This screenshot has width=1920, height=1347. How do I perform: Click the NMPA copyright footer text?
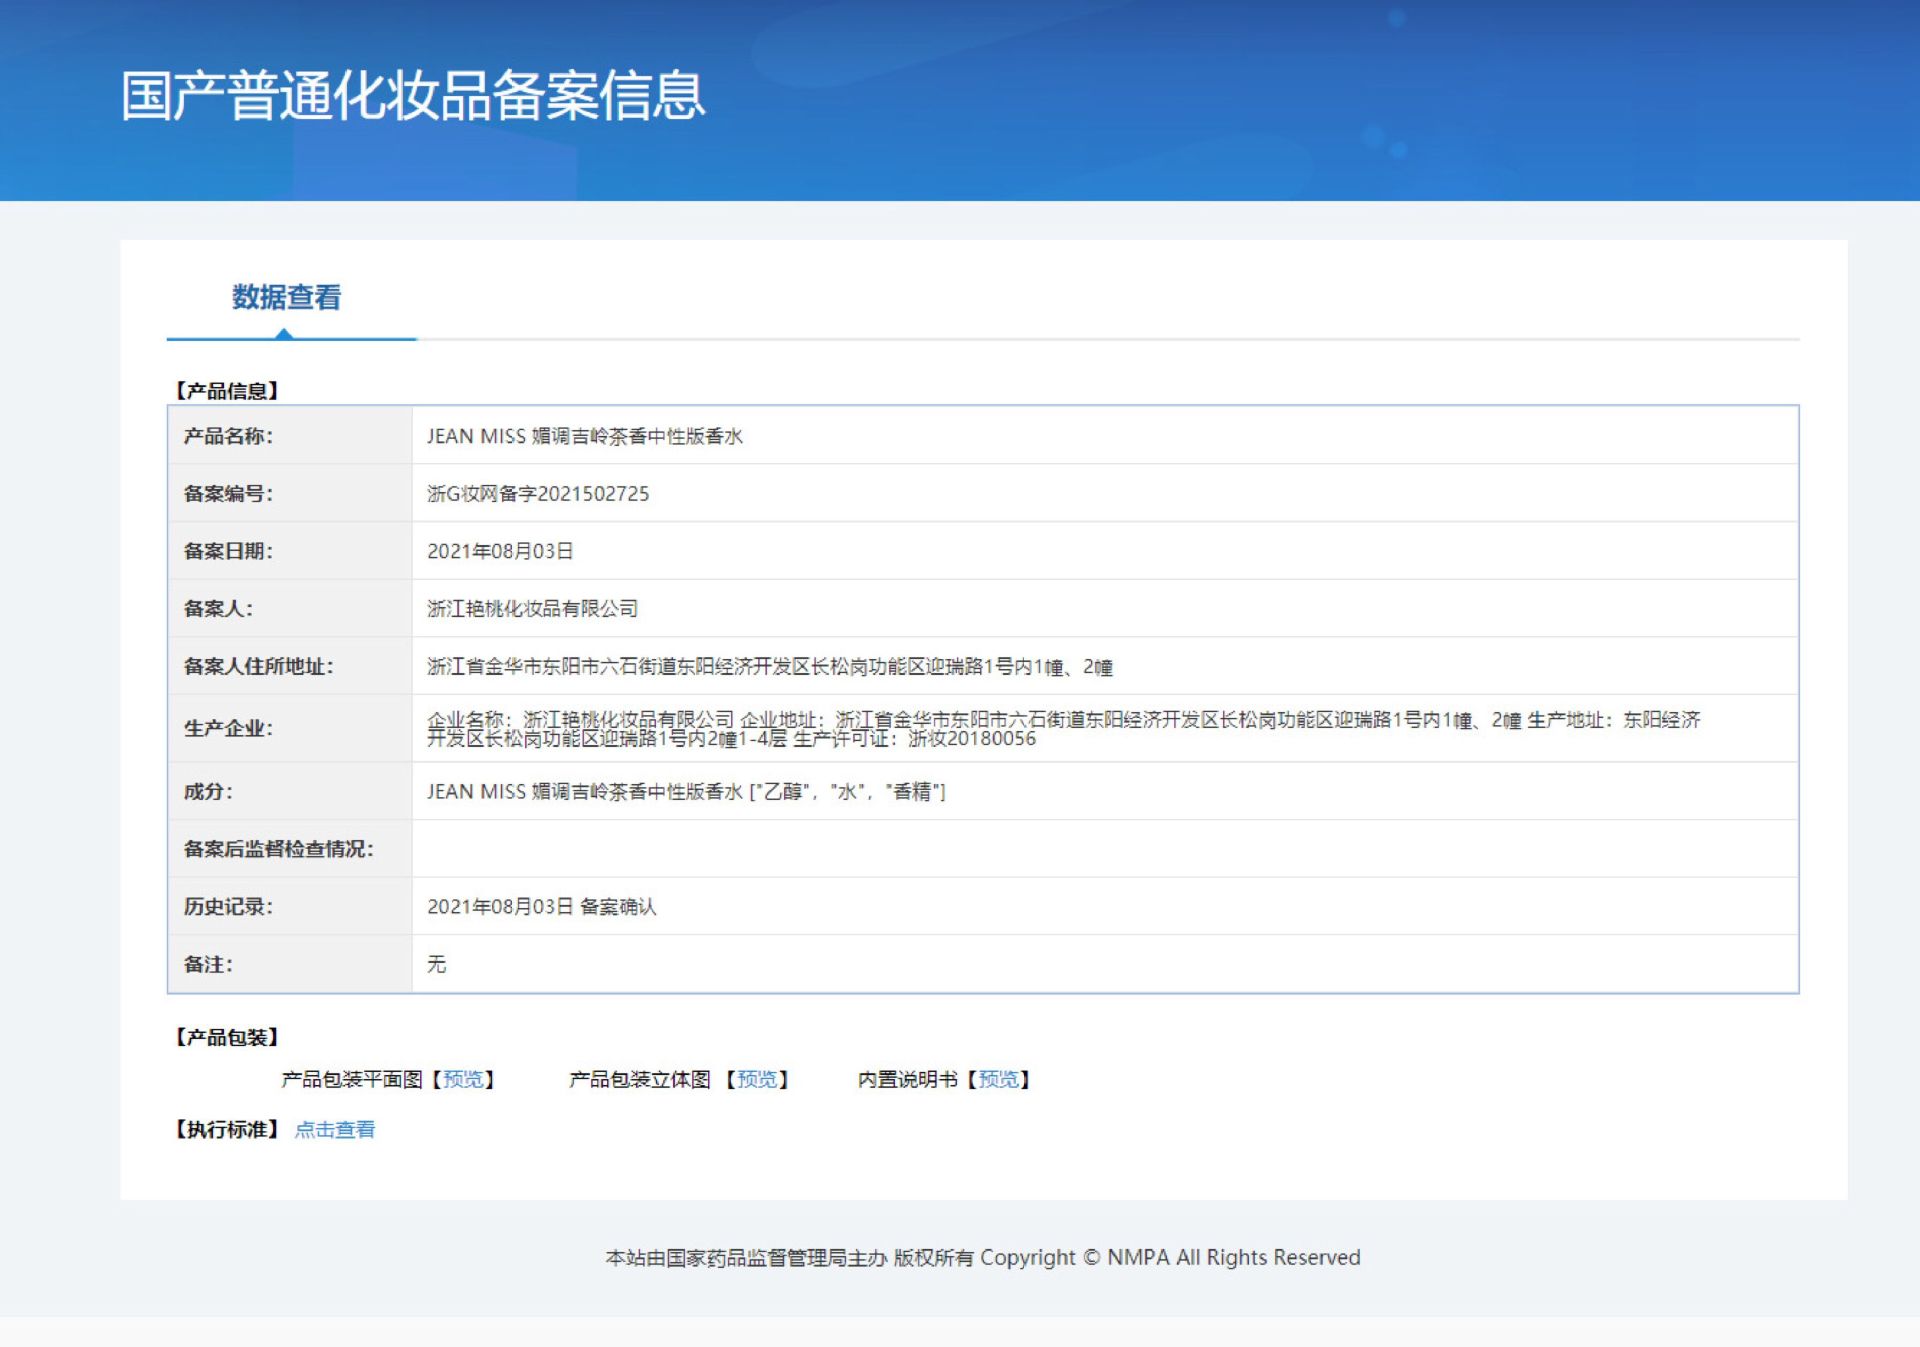coord(982,1257)
